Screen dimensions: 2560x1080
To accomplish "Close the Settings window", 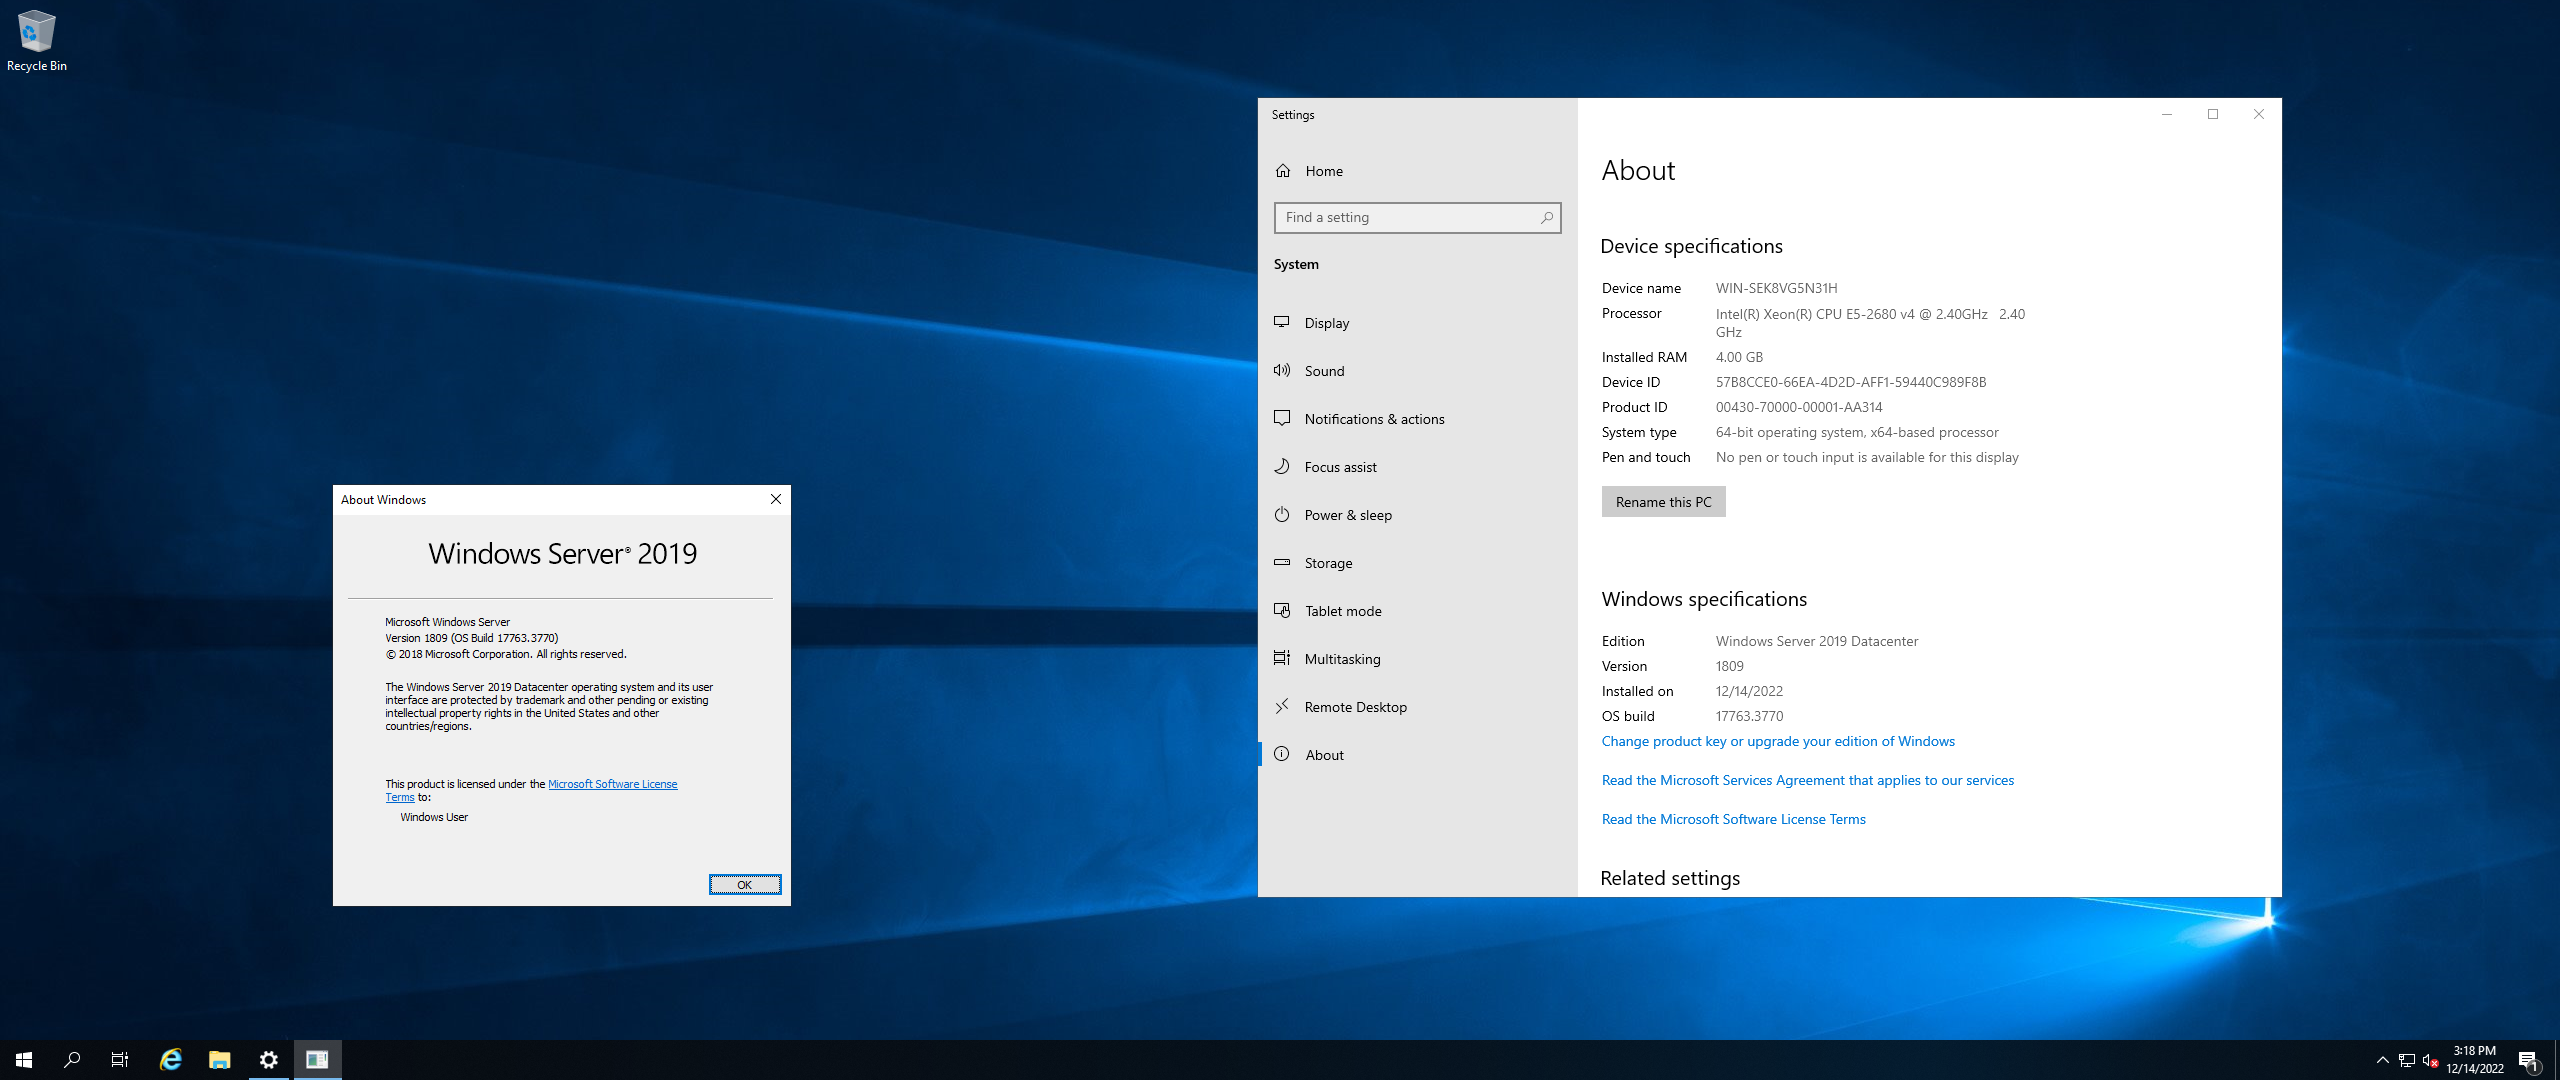I will (x=2259, y=114).
